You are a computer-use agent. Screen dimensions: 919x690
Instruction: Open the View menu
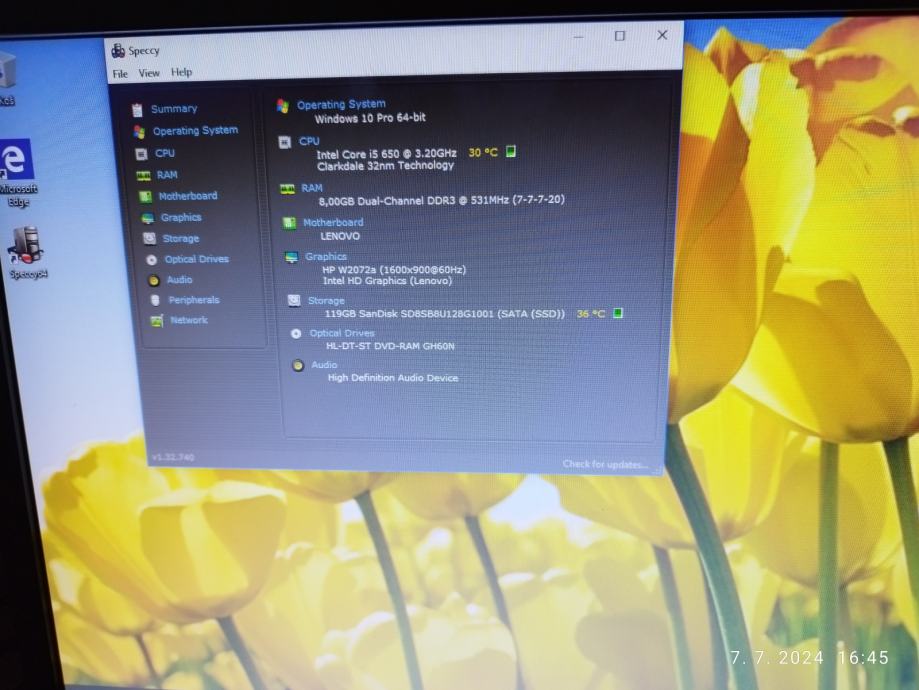[149, 73]
